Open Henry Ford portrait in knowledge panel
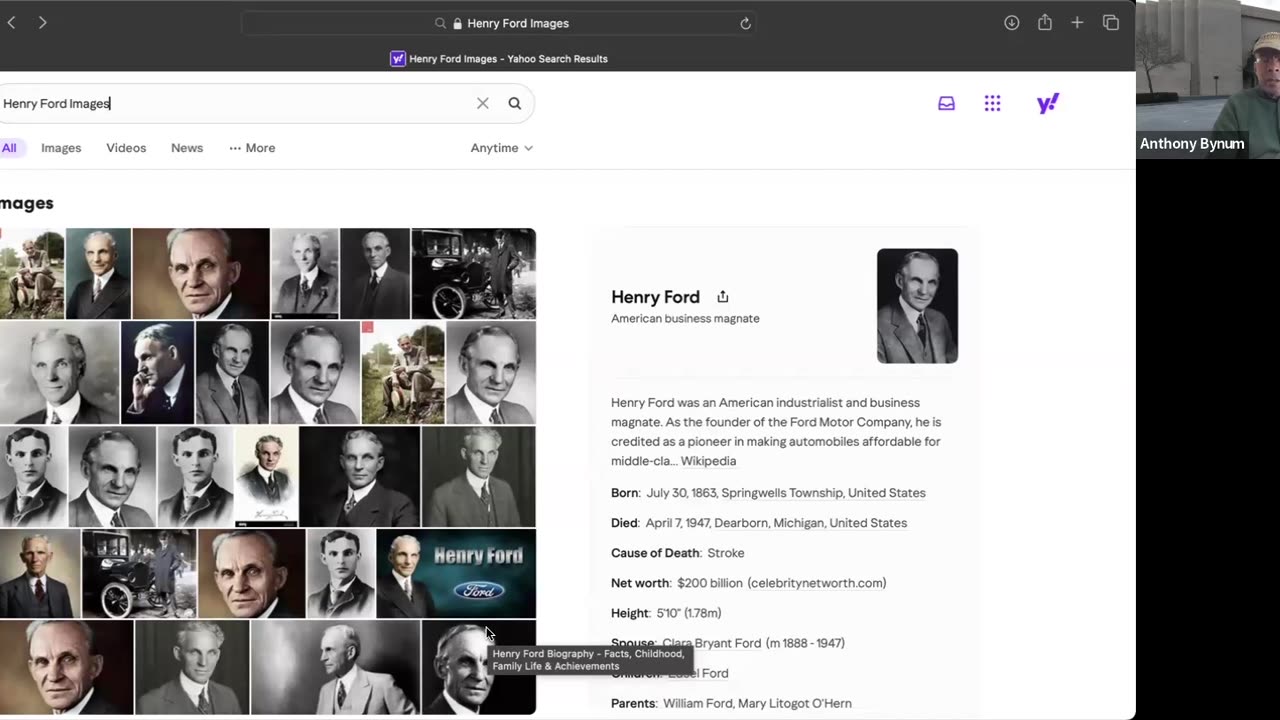The width and height of the screenshot is (1280, 720). click(917, 306)
